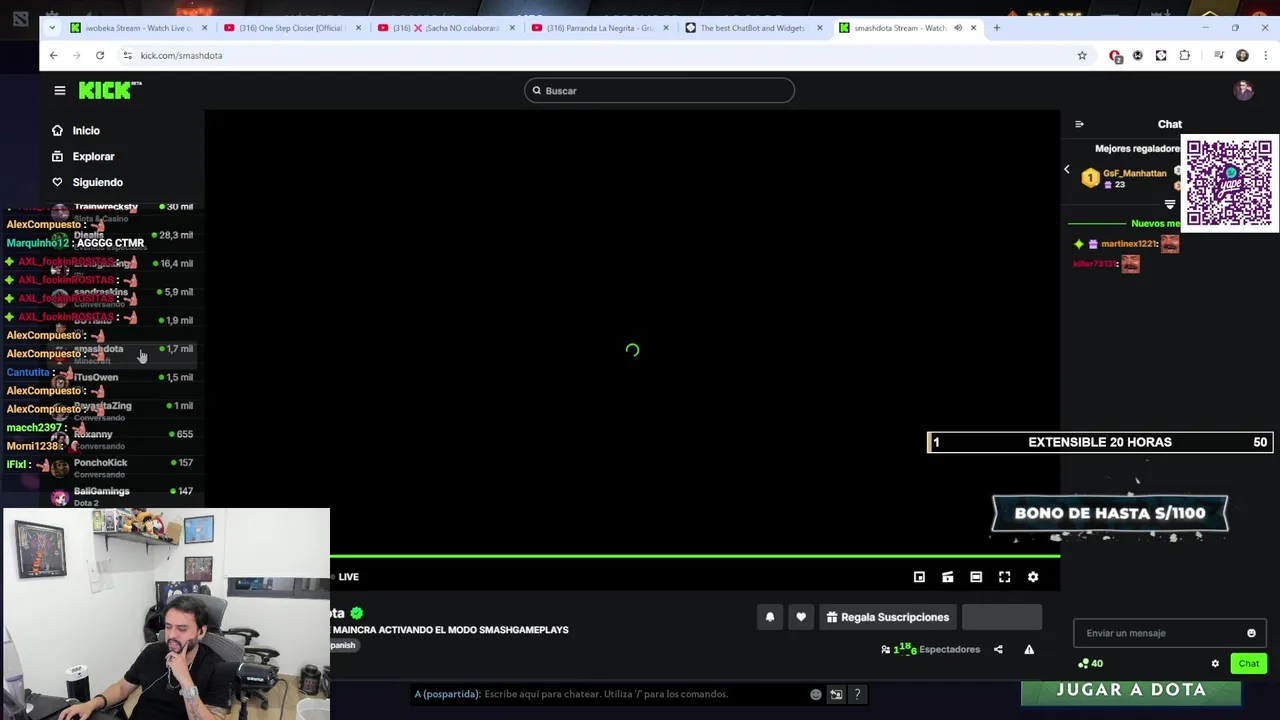Open the Dota chat emoticon picker
Screen dimensions: 1280x720
pyautogui.click(x=816, y=695)
